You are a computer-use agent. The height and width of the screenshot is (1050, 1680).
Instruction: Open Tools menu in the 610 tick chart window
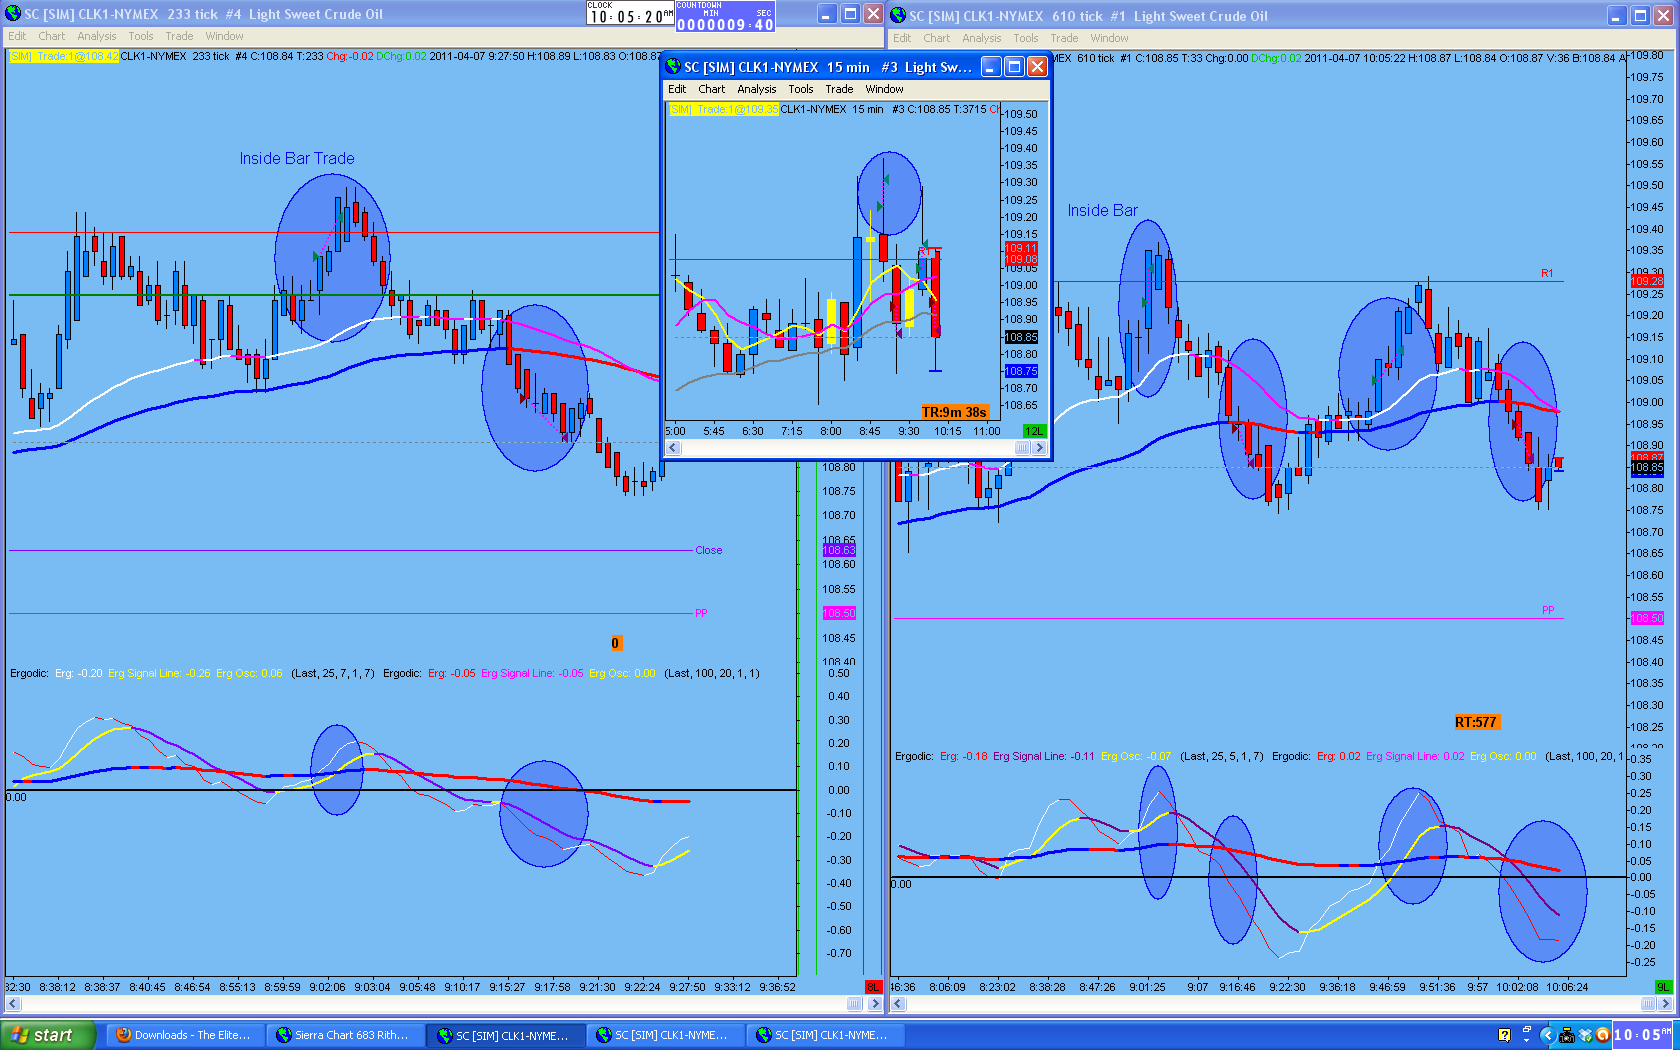coord(1026,38)
